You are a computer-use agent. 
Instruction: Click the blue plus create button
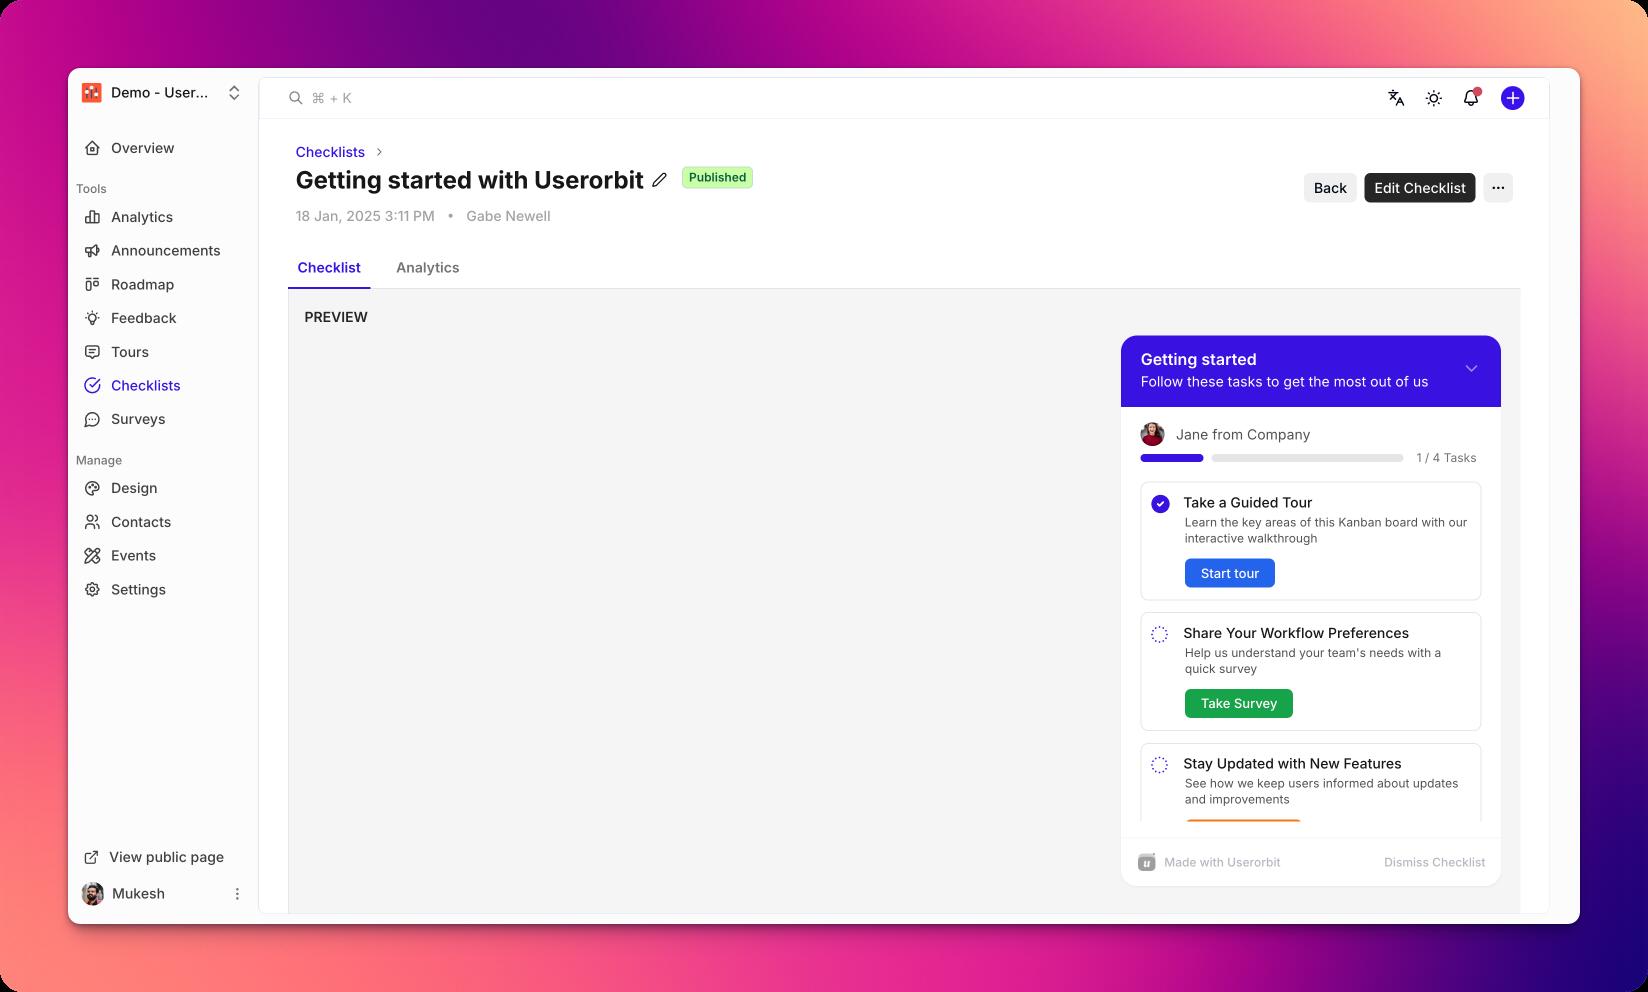click(x=1512, y=98)
